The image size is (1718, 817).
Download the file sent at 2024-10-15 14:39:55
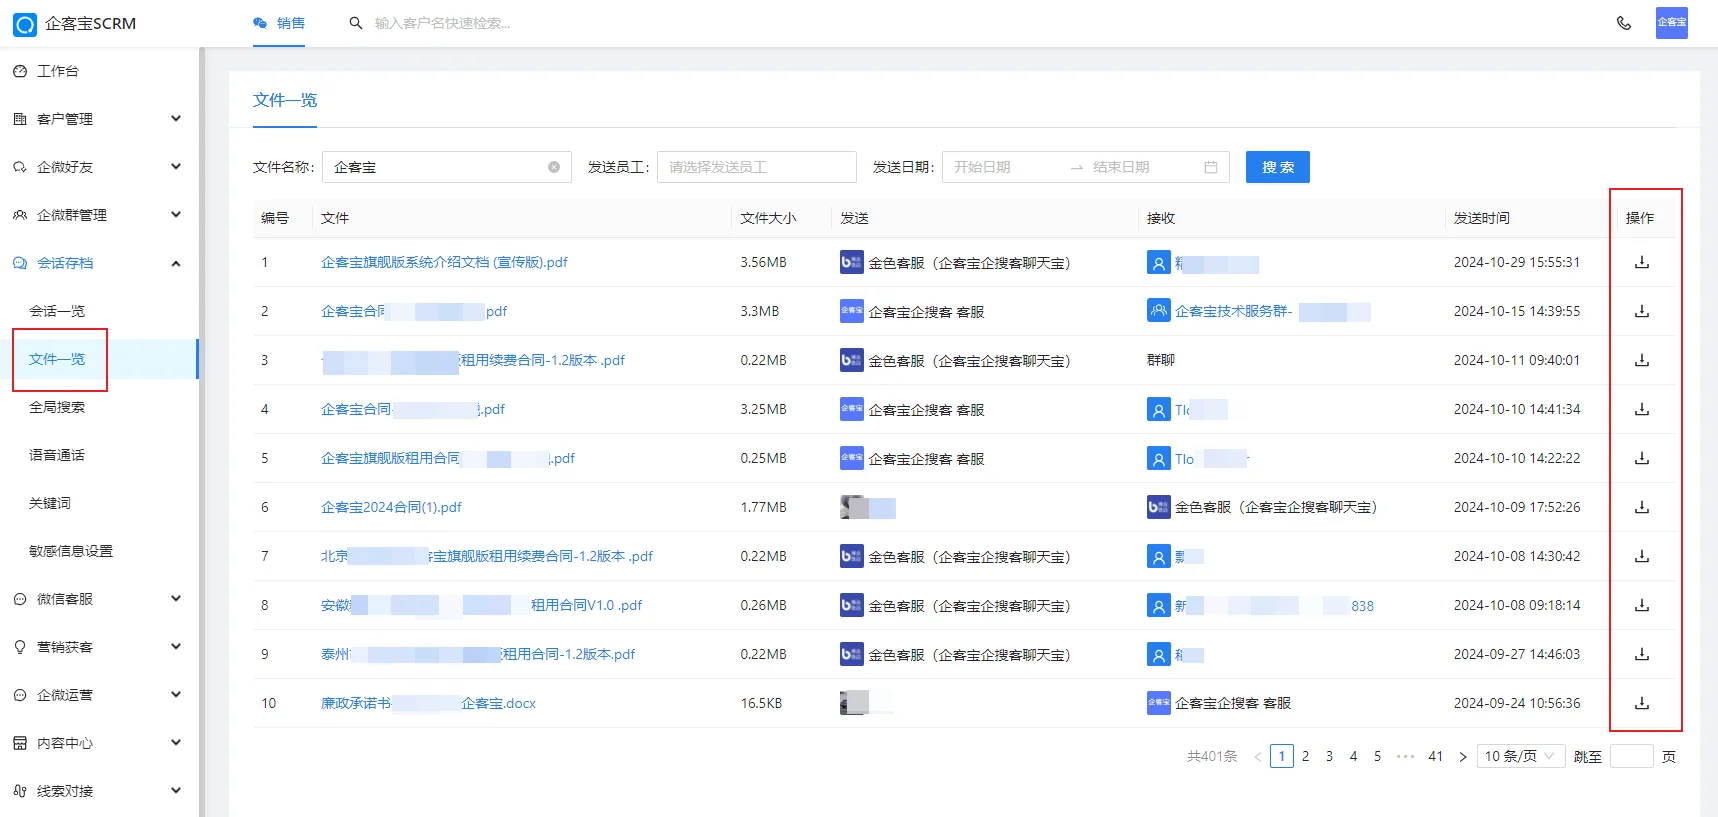coord(1641,311)
